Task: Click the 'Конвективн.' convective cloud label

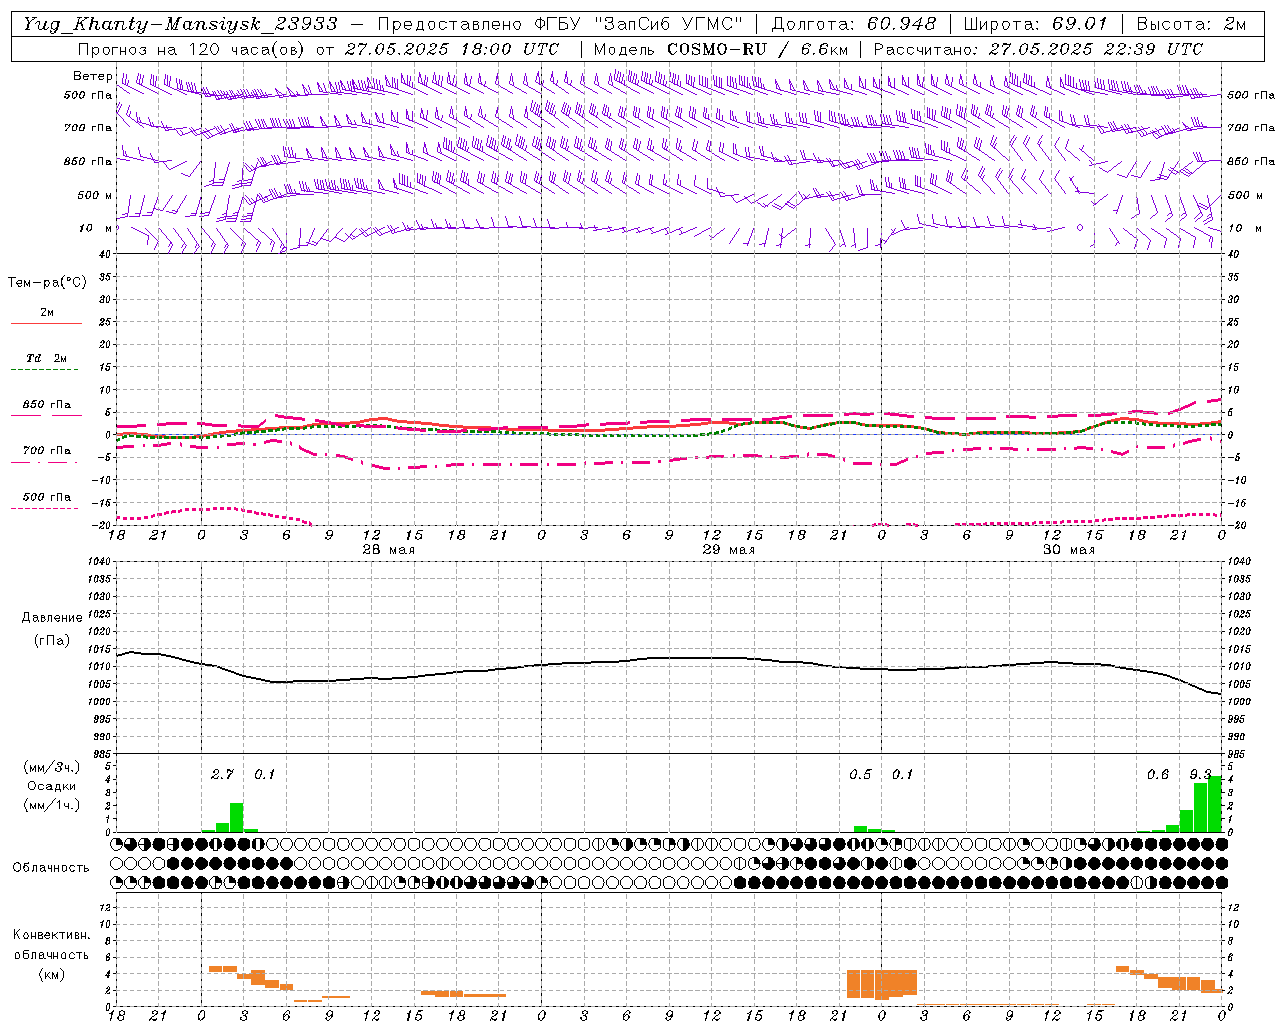Action: pyautogui.click(x=52, y=934)
